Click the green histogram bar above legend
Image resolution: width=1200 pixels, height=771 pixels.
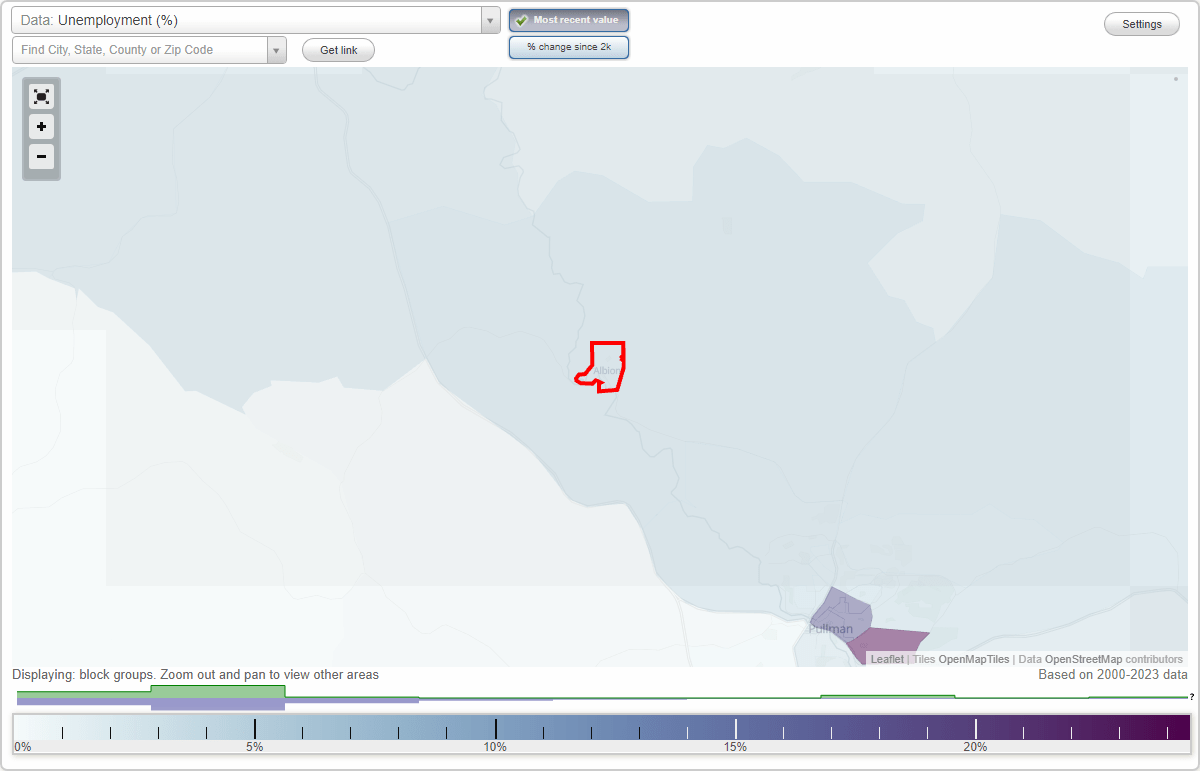pyautogui.click(x=218, y=691)
